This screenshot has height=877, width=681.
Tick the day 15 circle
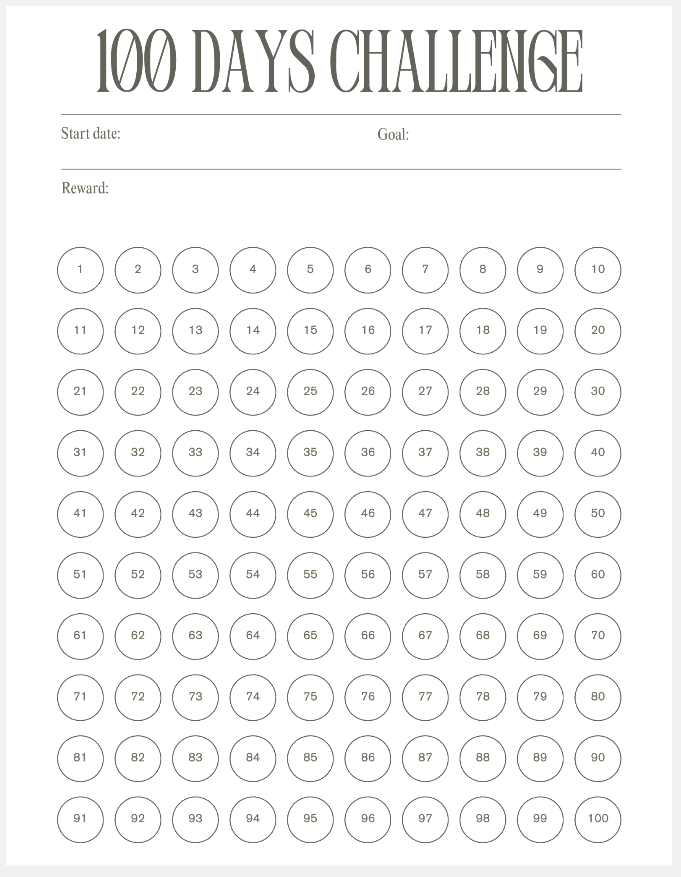(x=310, y=331)
